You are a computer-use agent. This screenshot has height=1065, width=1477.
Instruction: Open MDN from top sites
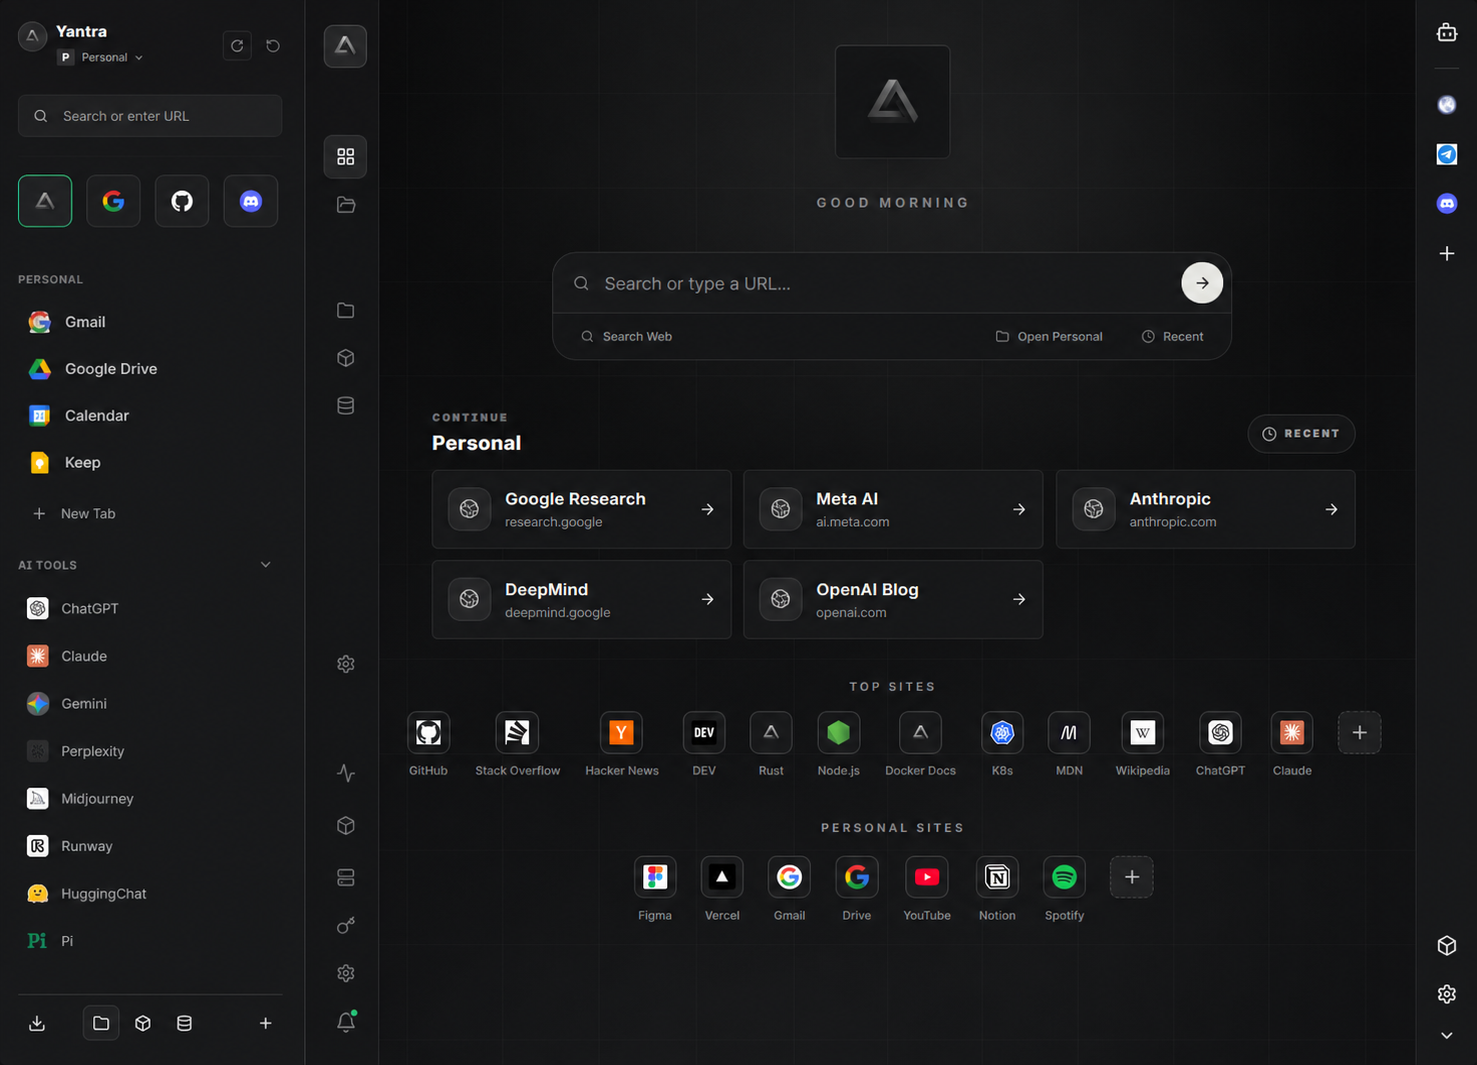(x=1069, y=733)
